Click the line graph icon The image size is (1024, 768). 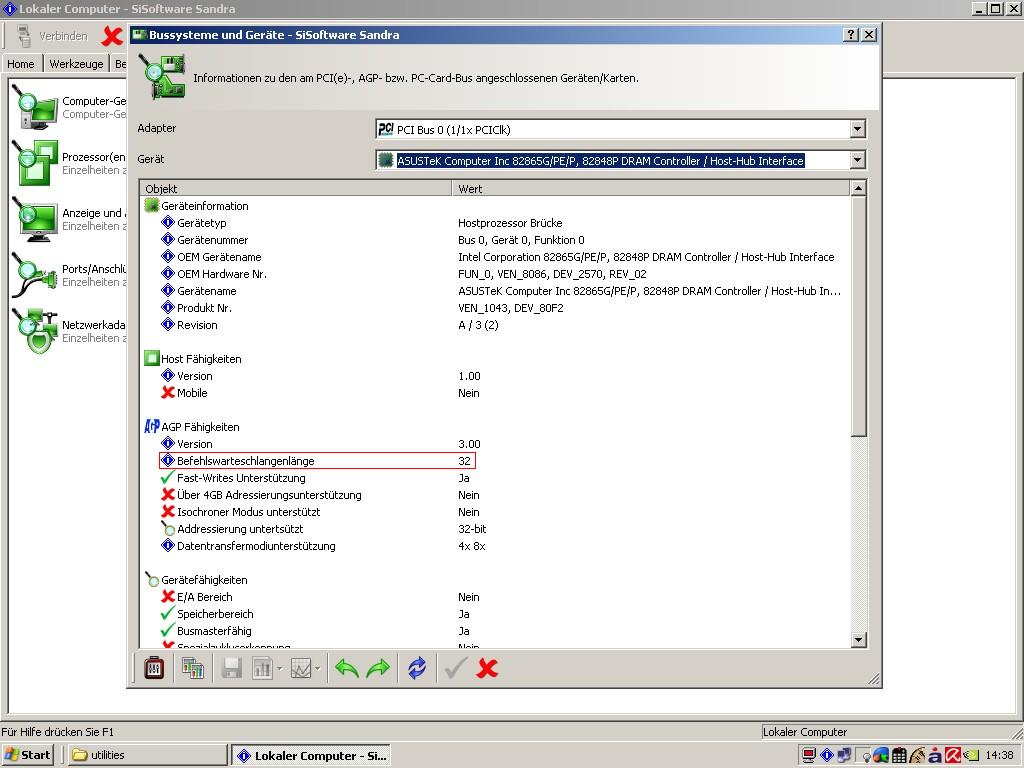pos(300,668)
